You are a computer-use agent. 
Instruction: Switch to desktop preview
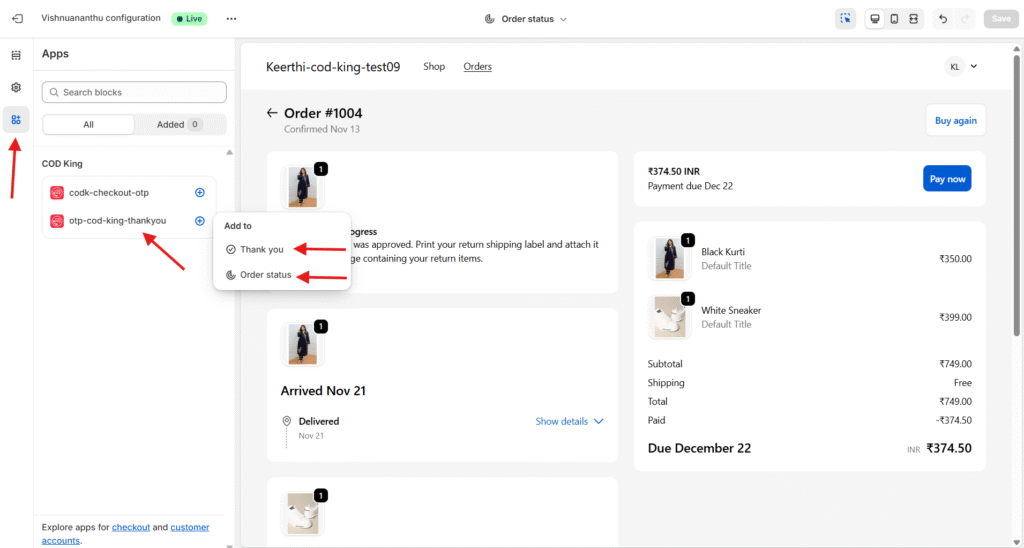pos(875,19)
